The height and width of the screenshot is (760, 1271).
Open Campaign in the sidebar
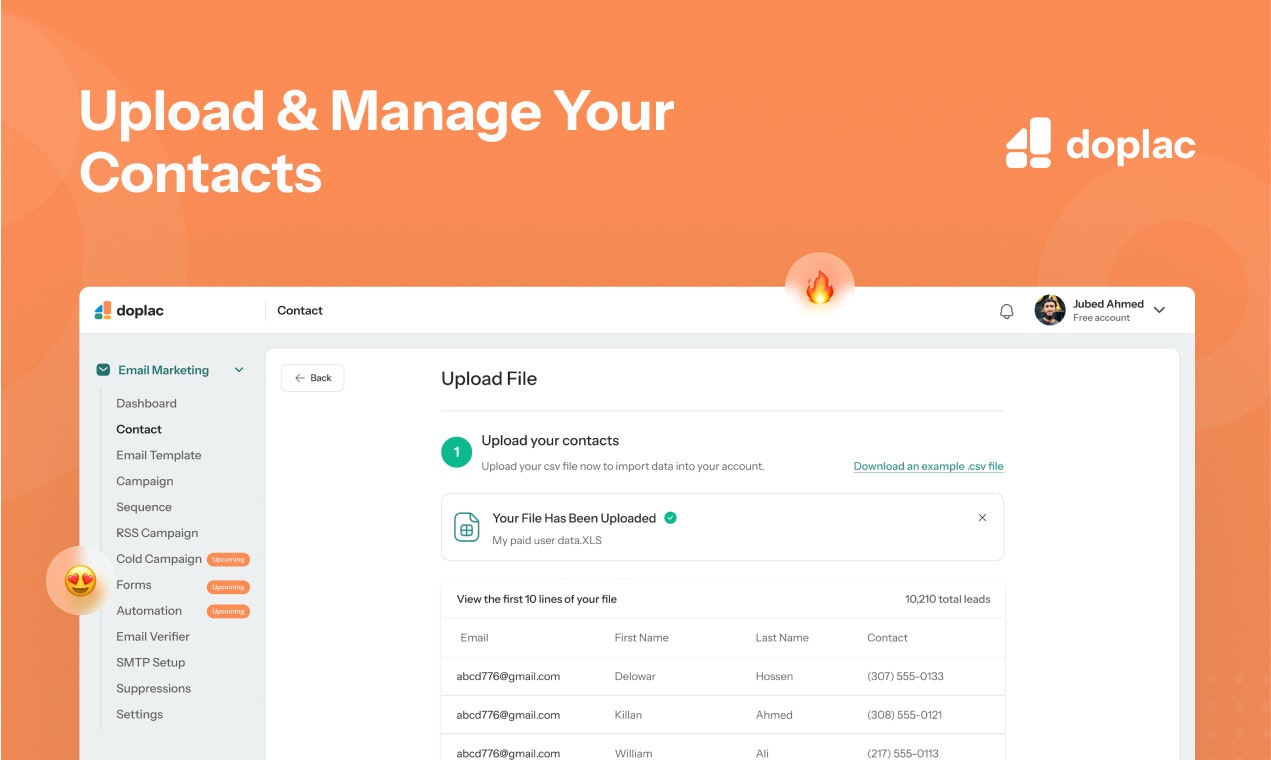pos(145,481)
